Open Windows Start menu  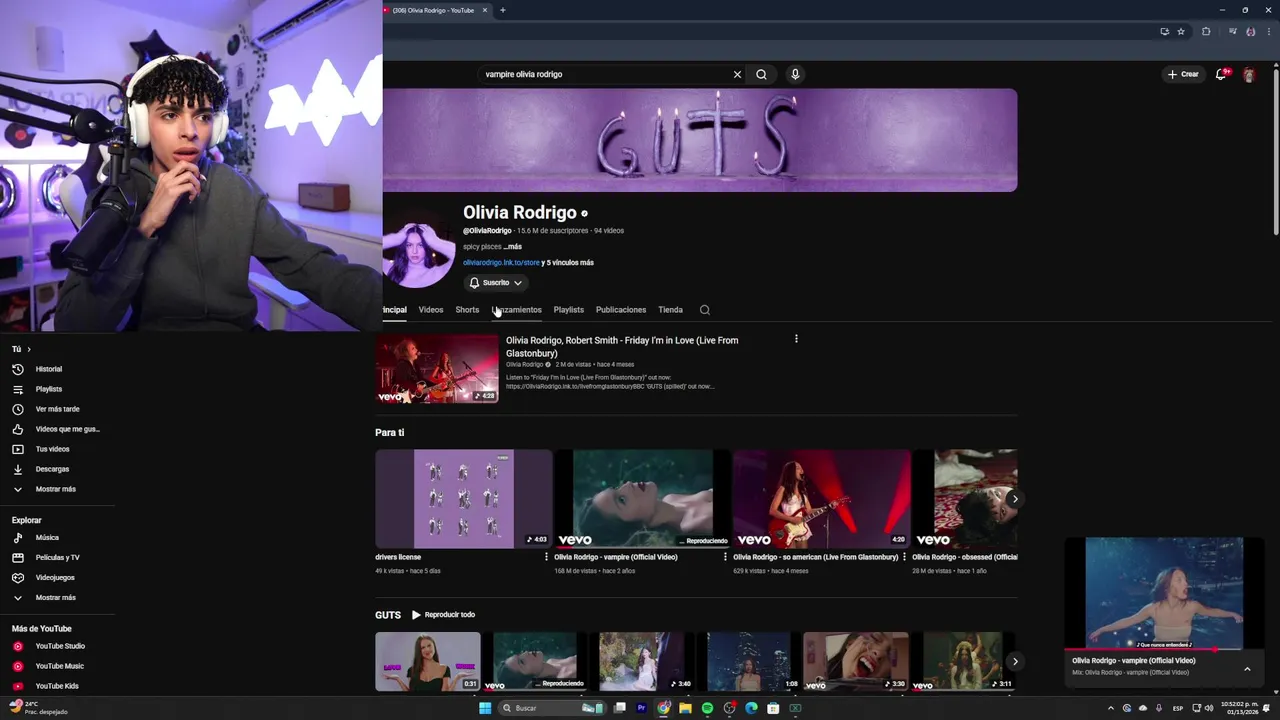tap(485, 708)
